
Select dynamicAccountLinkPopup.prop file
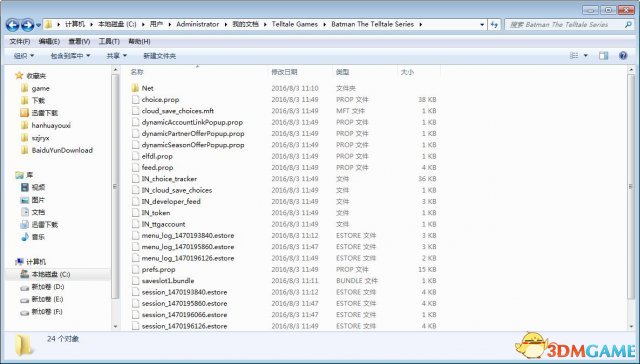tap(192, 122)
